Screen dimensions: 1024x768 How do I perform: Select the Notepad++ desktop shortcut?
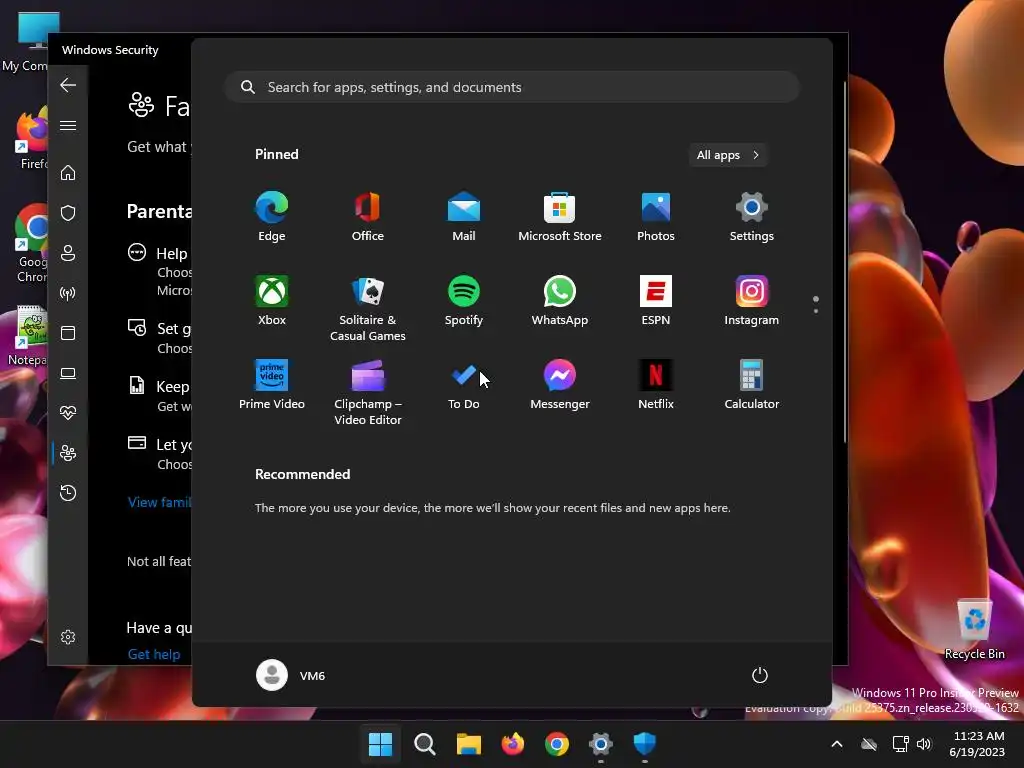coord(27,336)
